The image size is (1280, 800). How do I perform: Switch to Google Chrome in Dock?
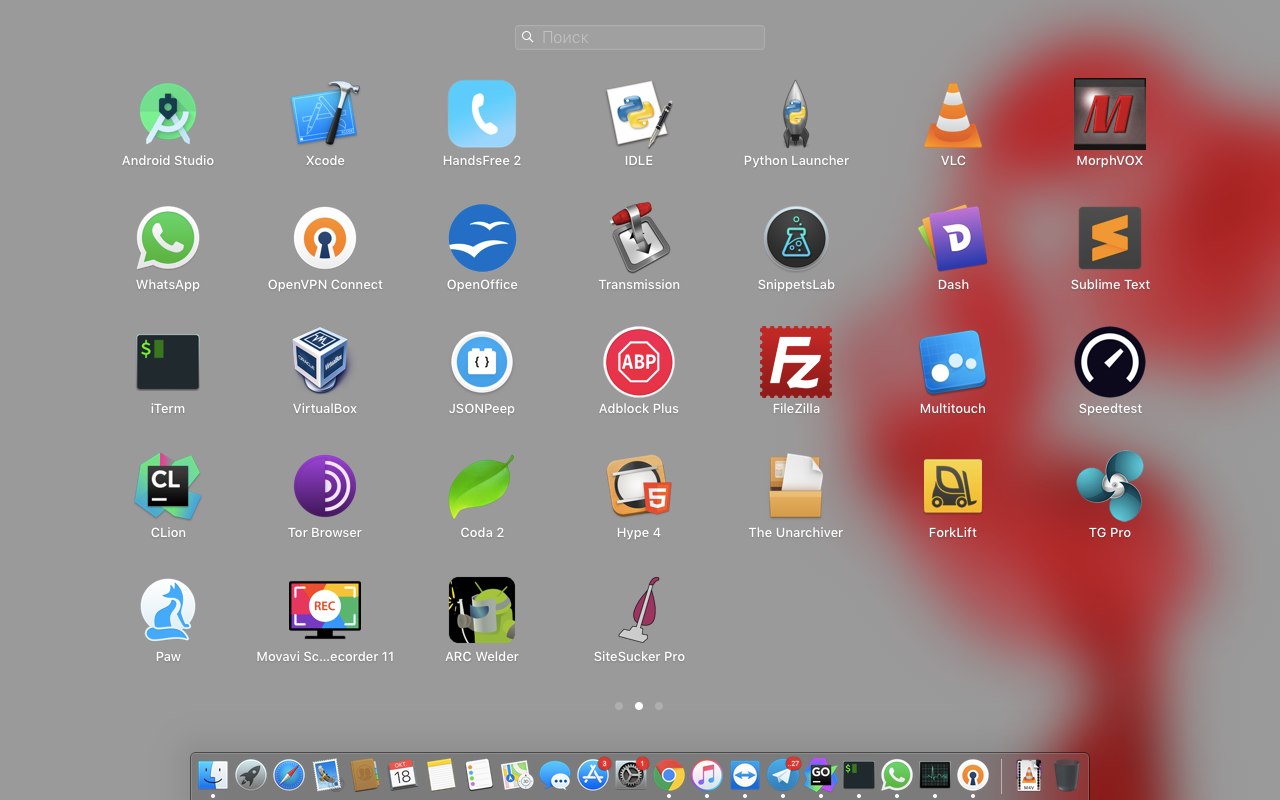(669, 775)
